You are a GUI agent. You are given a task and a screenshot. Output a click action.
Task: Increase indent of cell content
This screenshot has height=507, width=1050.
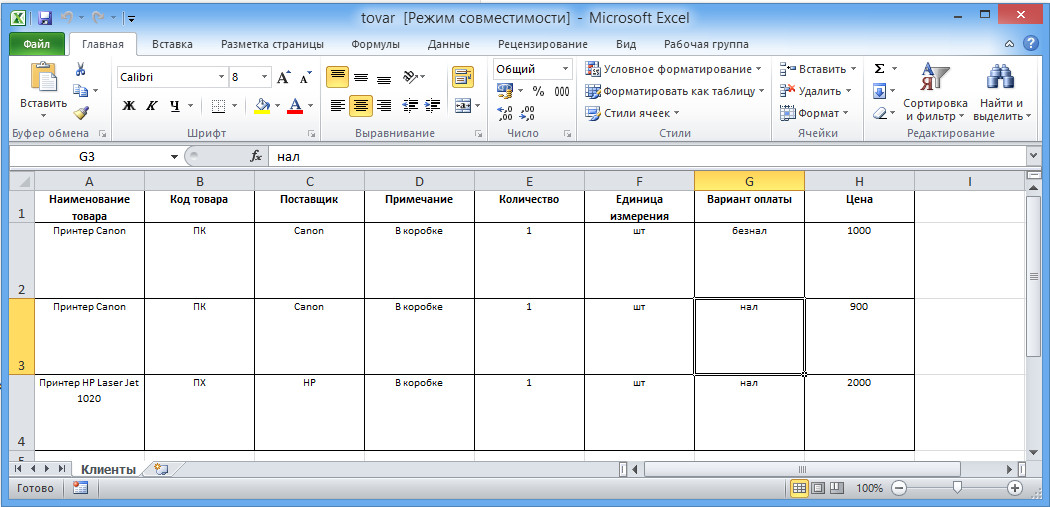(433, 105)
